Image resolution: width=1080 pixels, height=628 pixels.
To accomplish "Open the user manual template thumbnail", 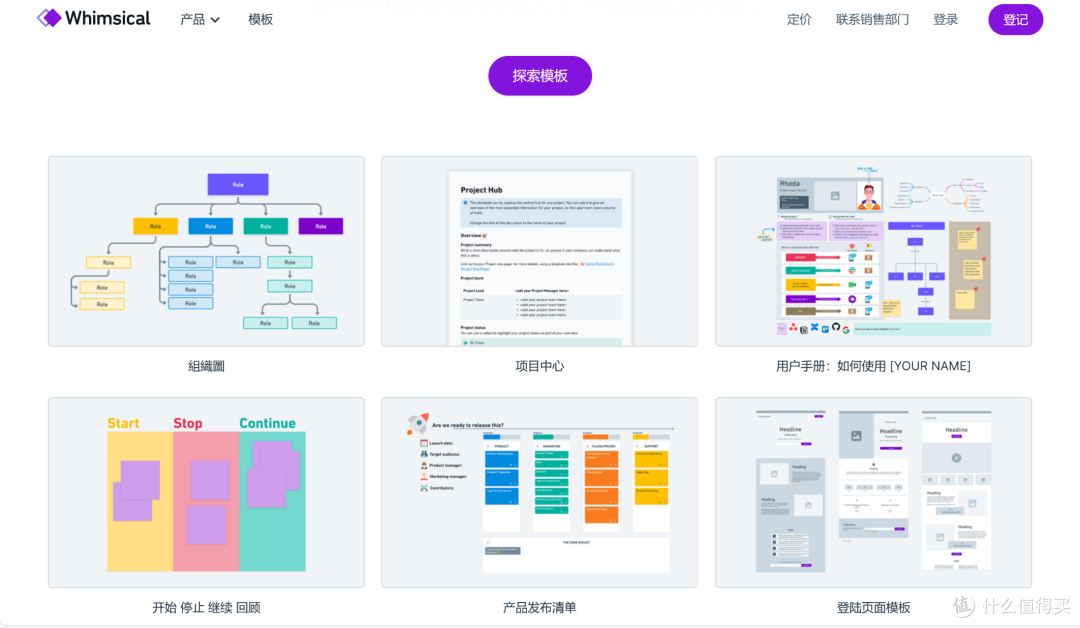I will pos(873,251).
